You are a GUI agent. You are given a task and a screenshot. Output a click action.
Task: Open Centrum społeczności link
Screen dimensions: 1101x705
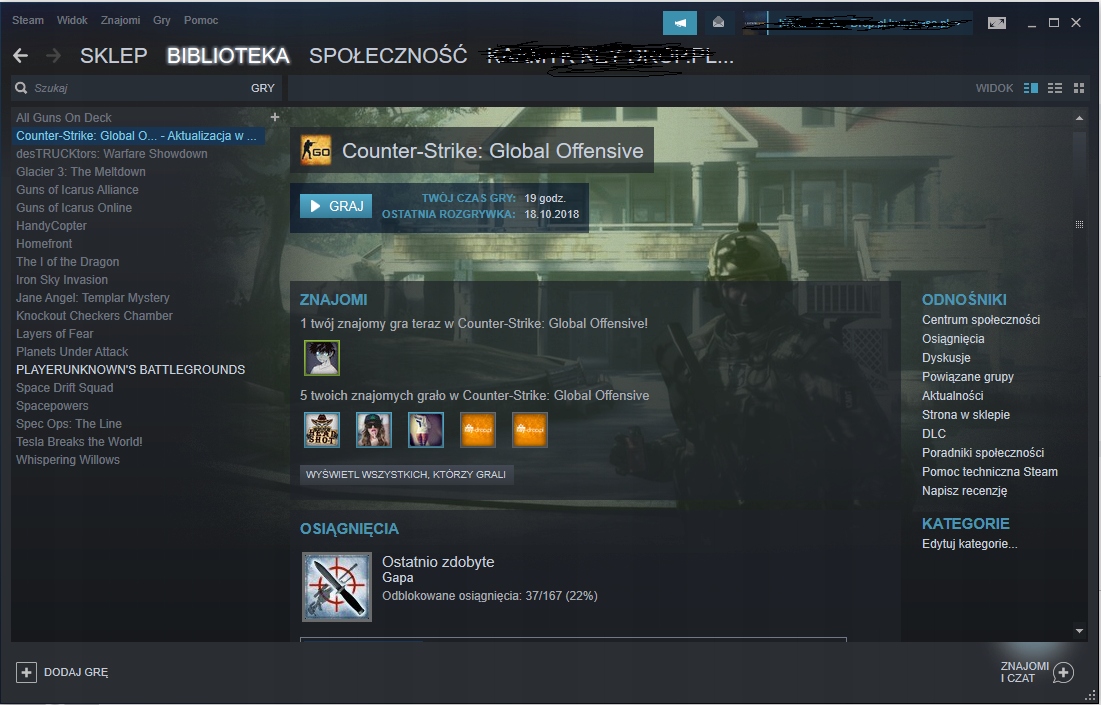pyautogui.click(x=981, y=319)
